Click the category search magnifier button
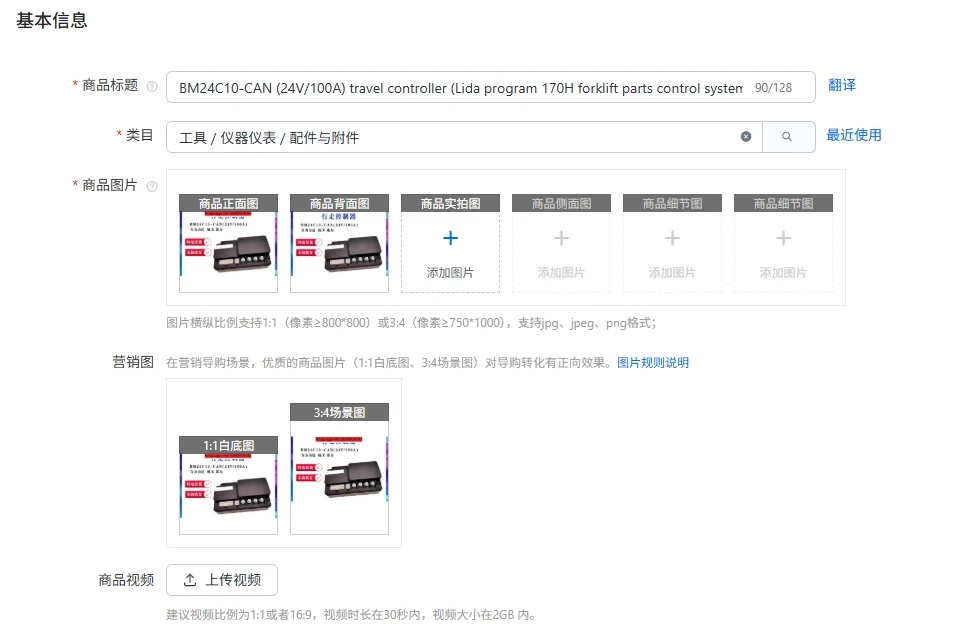The height and width of the screenshot is (636, 978). (787, 137)
